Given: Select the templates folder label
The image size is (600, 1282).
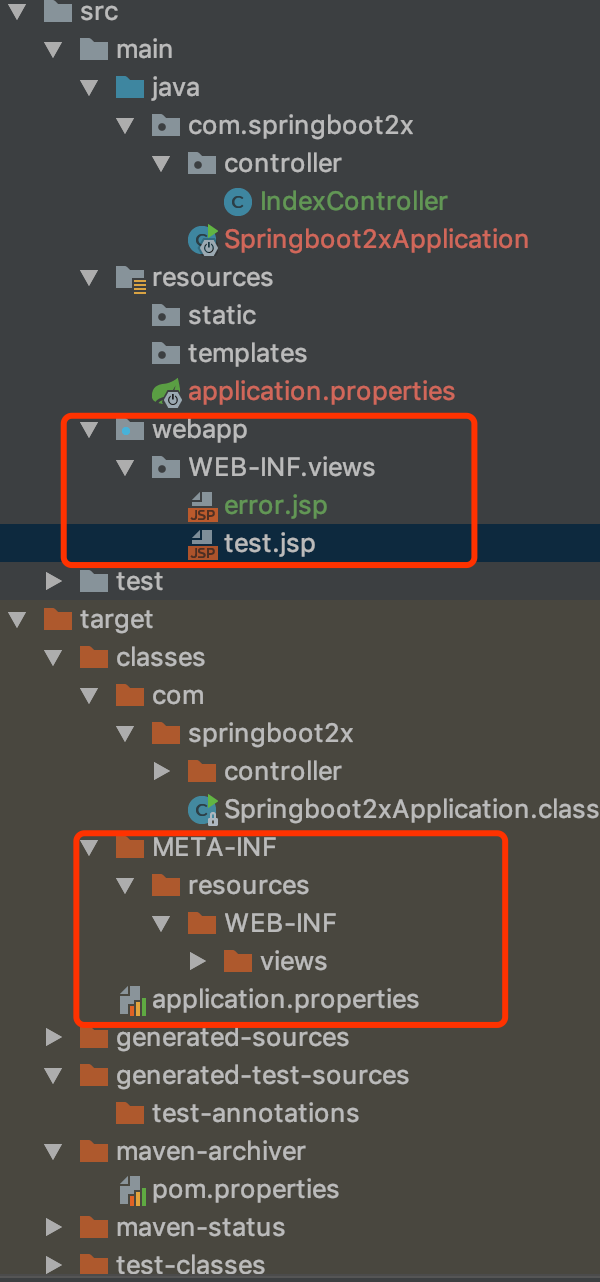Looking at the screenshot, I should 247,354.
